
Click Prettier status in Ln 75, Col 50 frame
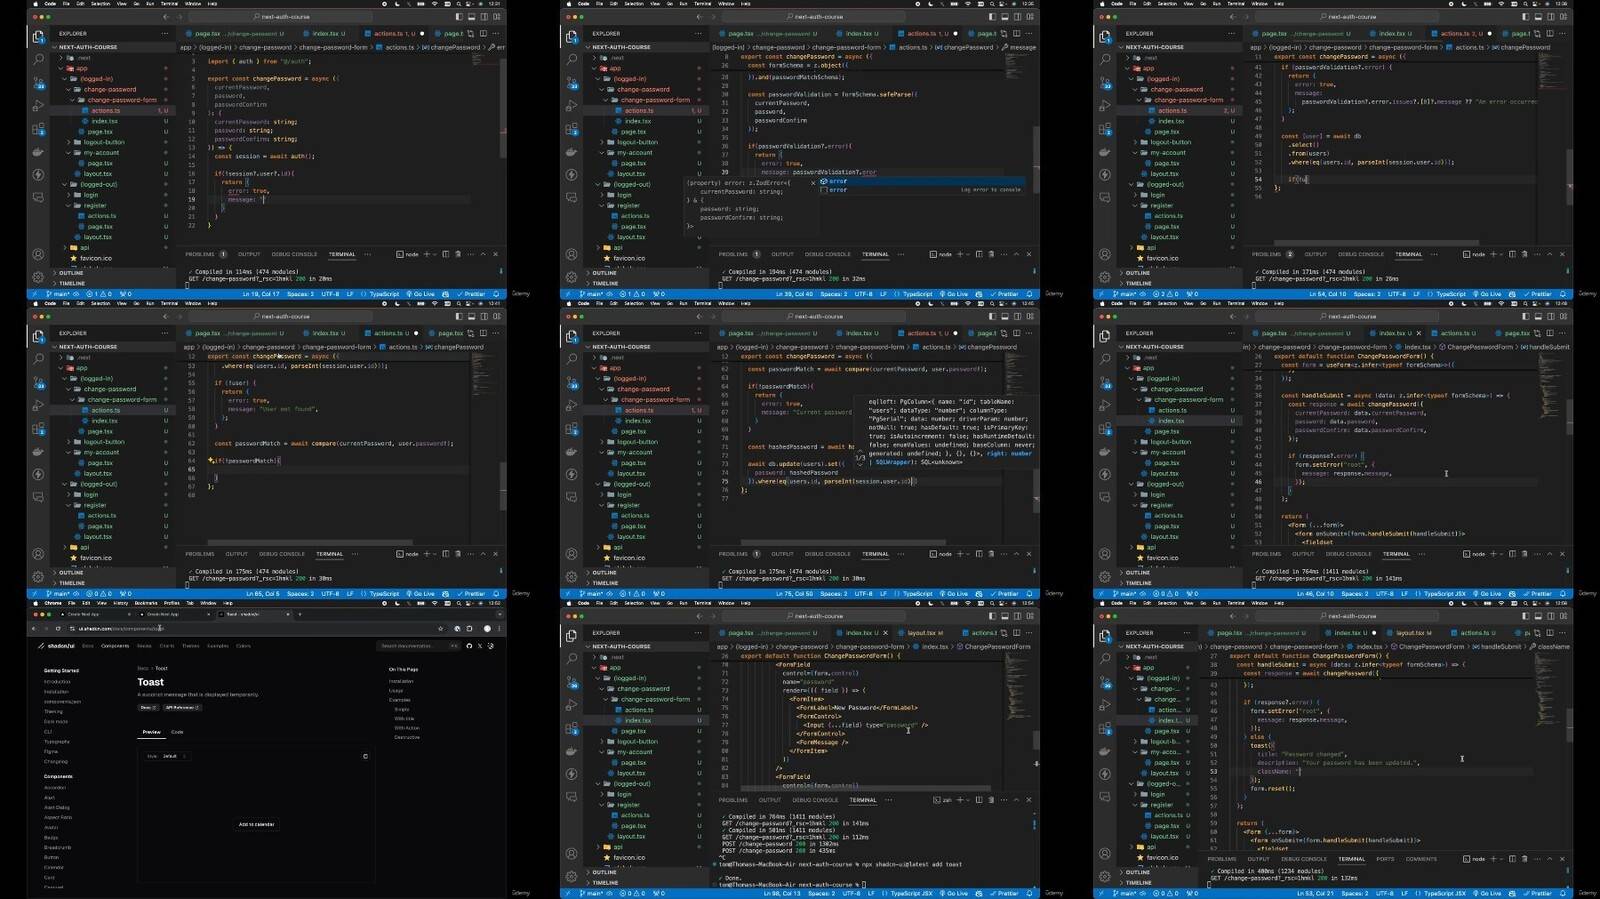coord(1004,594)
